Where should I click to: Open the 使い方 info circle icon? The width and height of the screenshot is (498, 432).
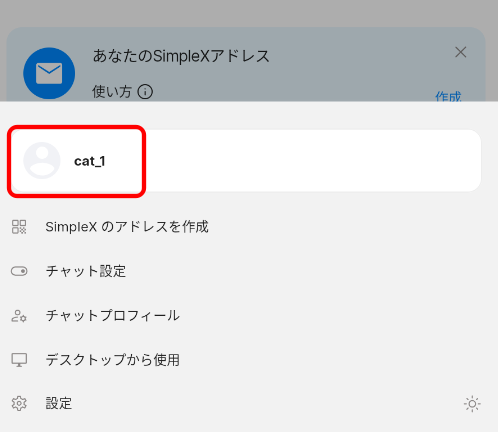click(145, 92)
